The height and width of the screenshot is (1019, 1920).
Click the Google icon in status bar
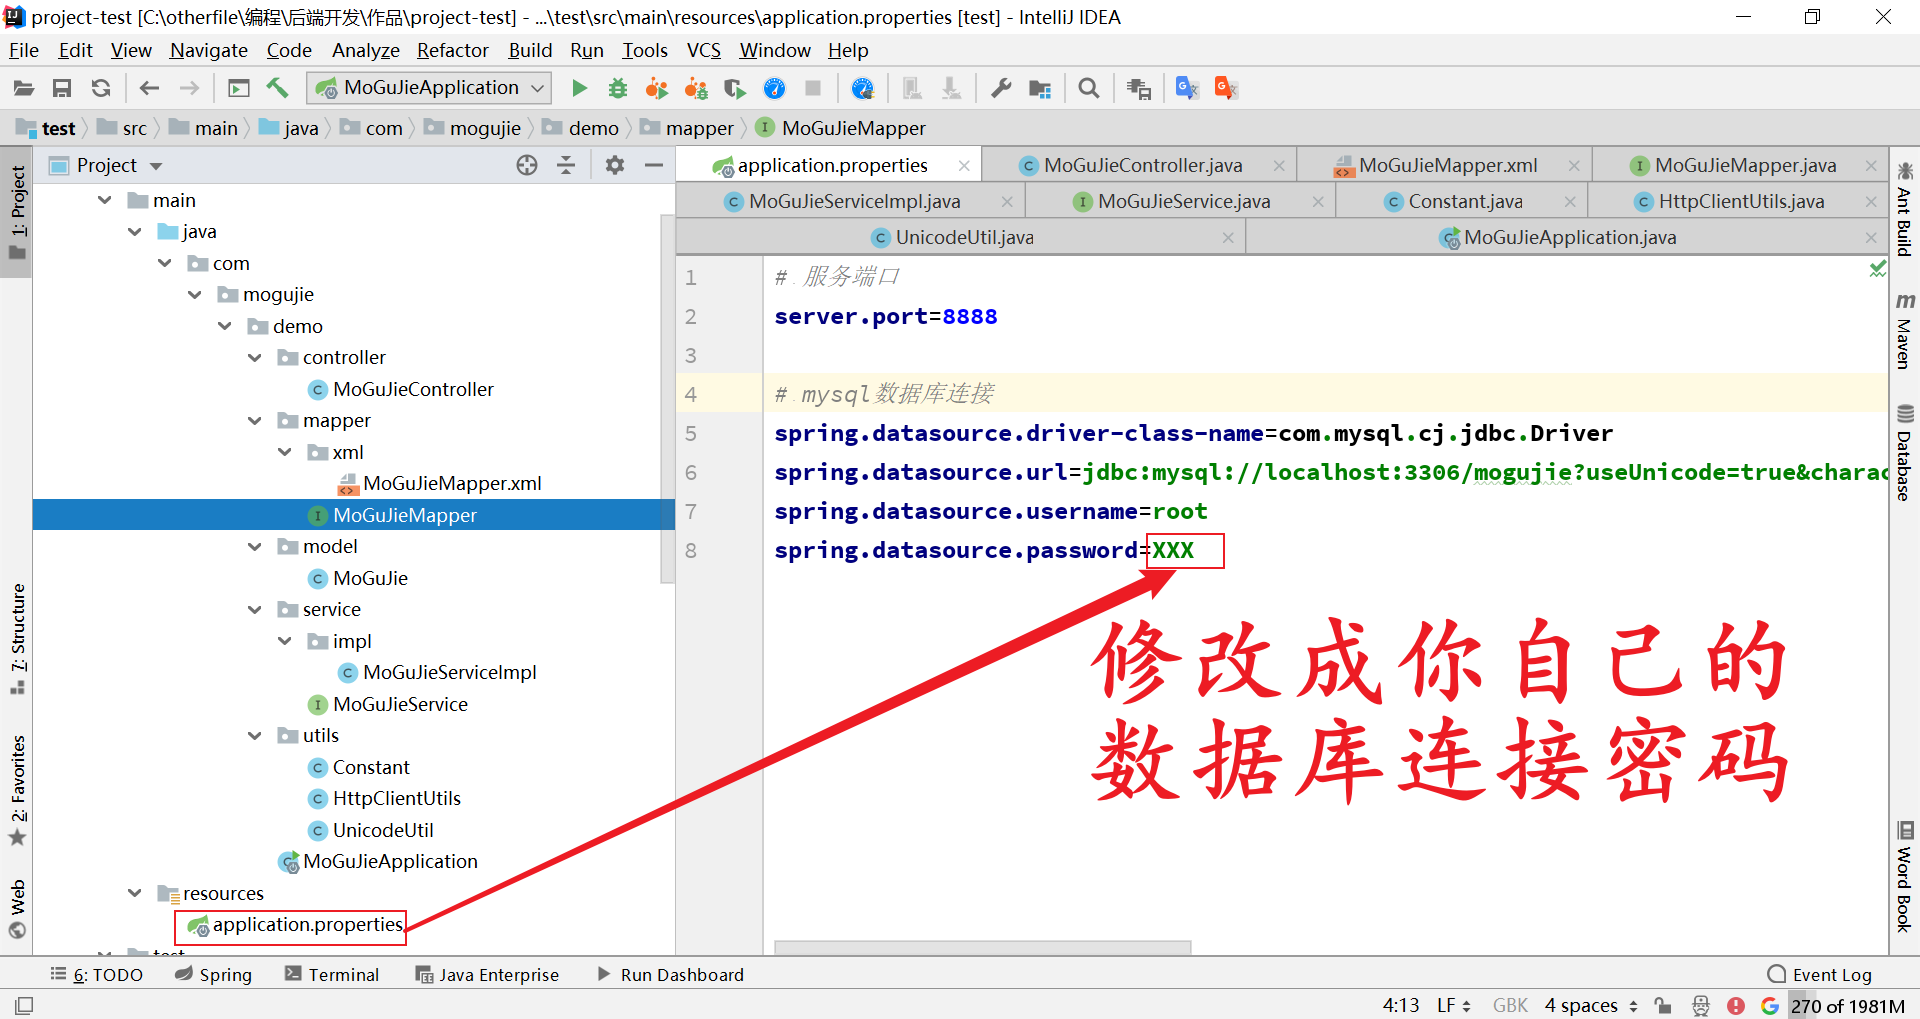coord(1770,1006)
